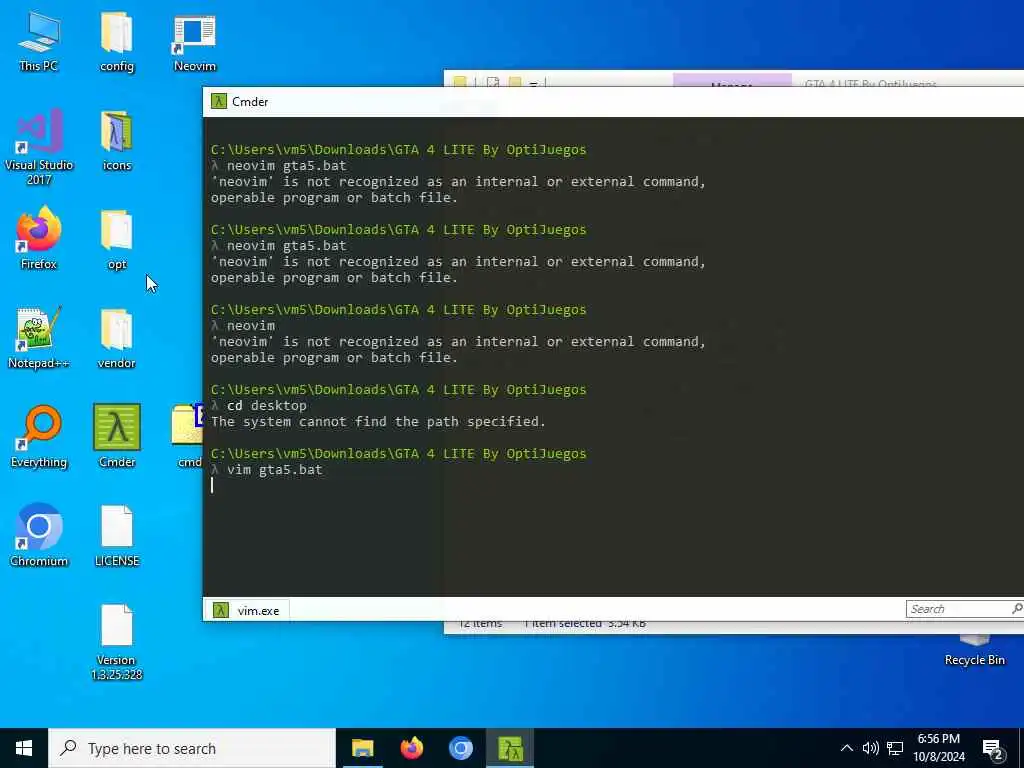The image size is (1024, 768).
Task: Open the opt folder on desktop
Action: tap(117, 240)
